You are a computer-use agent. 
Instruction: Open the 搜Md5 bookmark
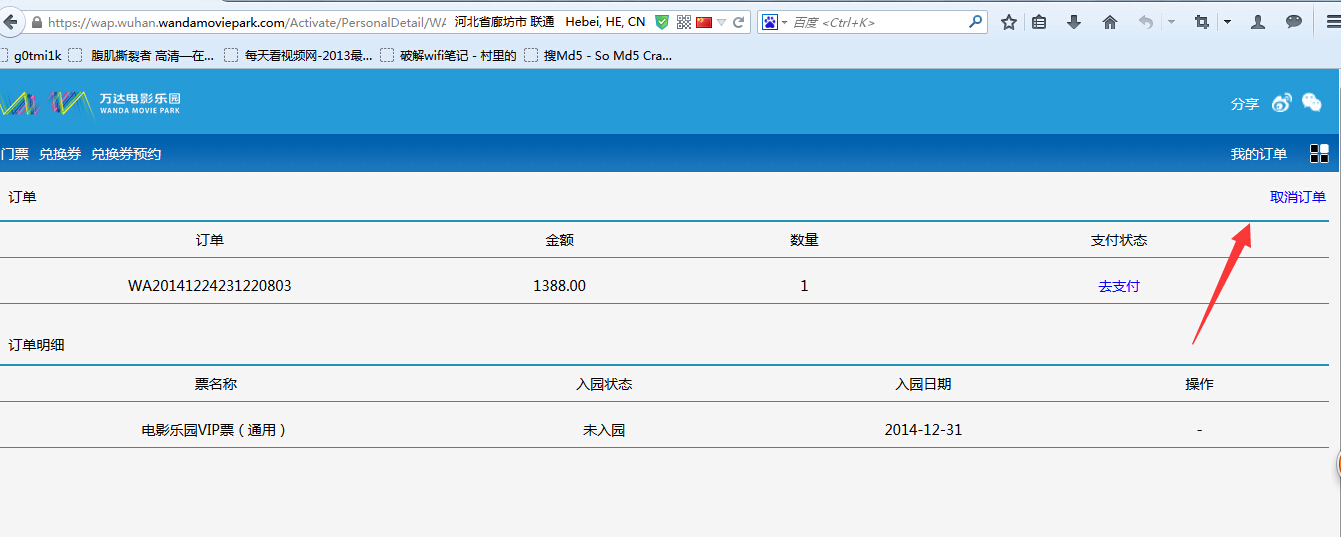pyautogui.click(x=598, y=56)
